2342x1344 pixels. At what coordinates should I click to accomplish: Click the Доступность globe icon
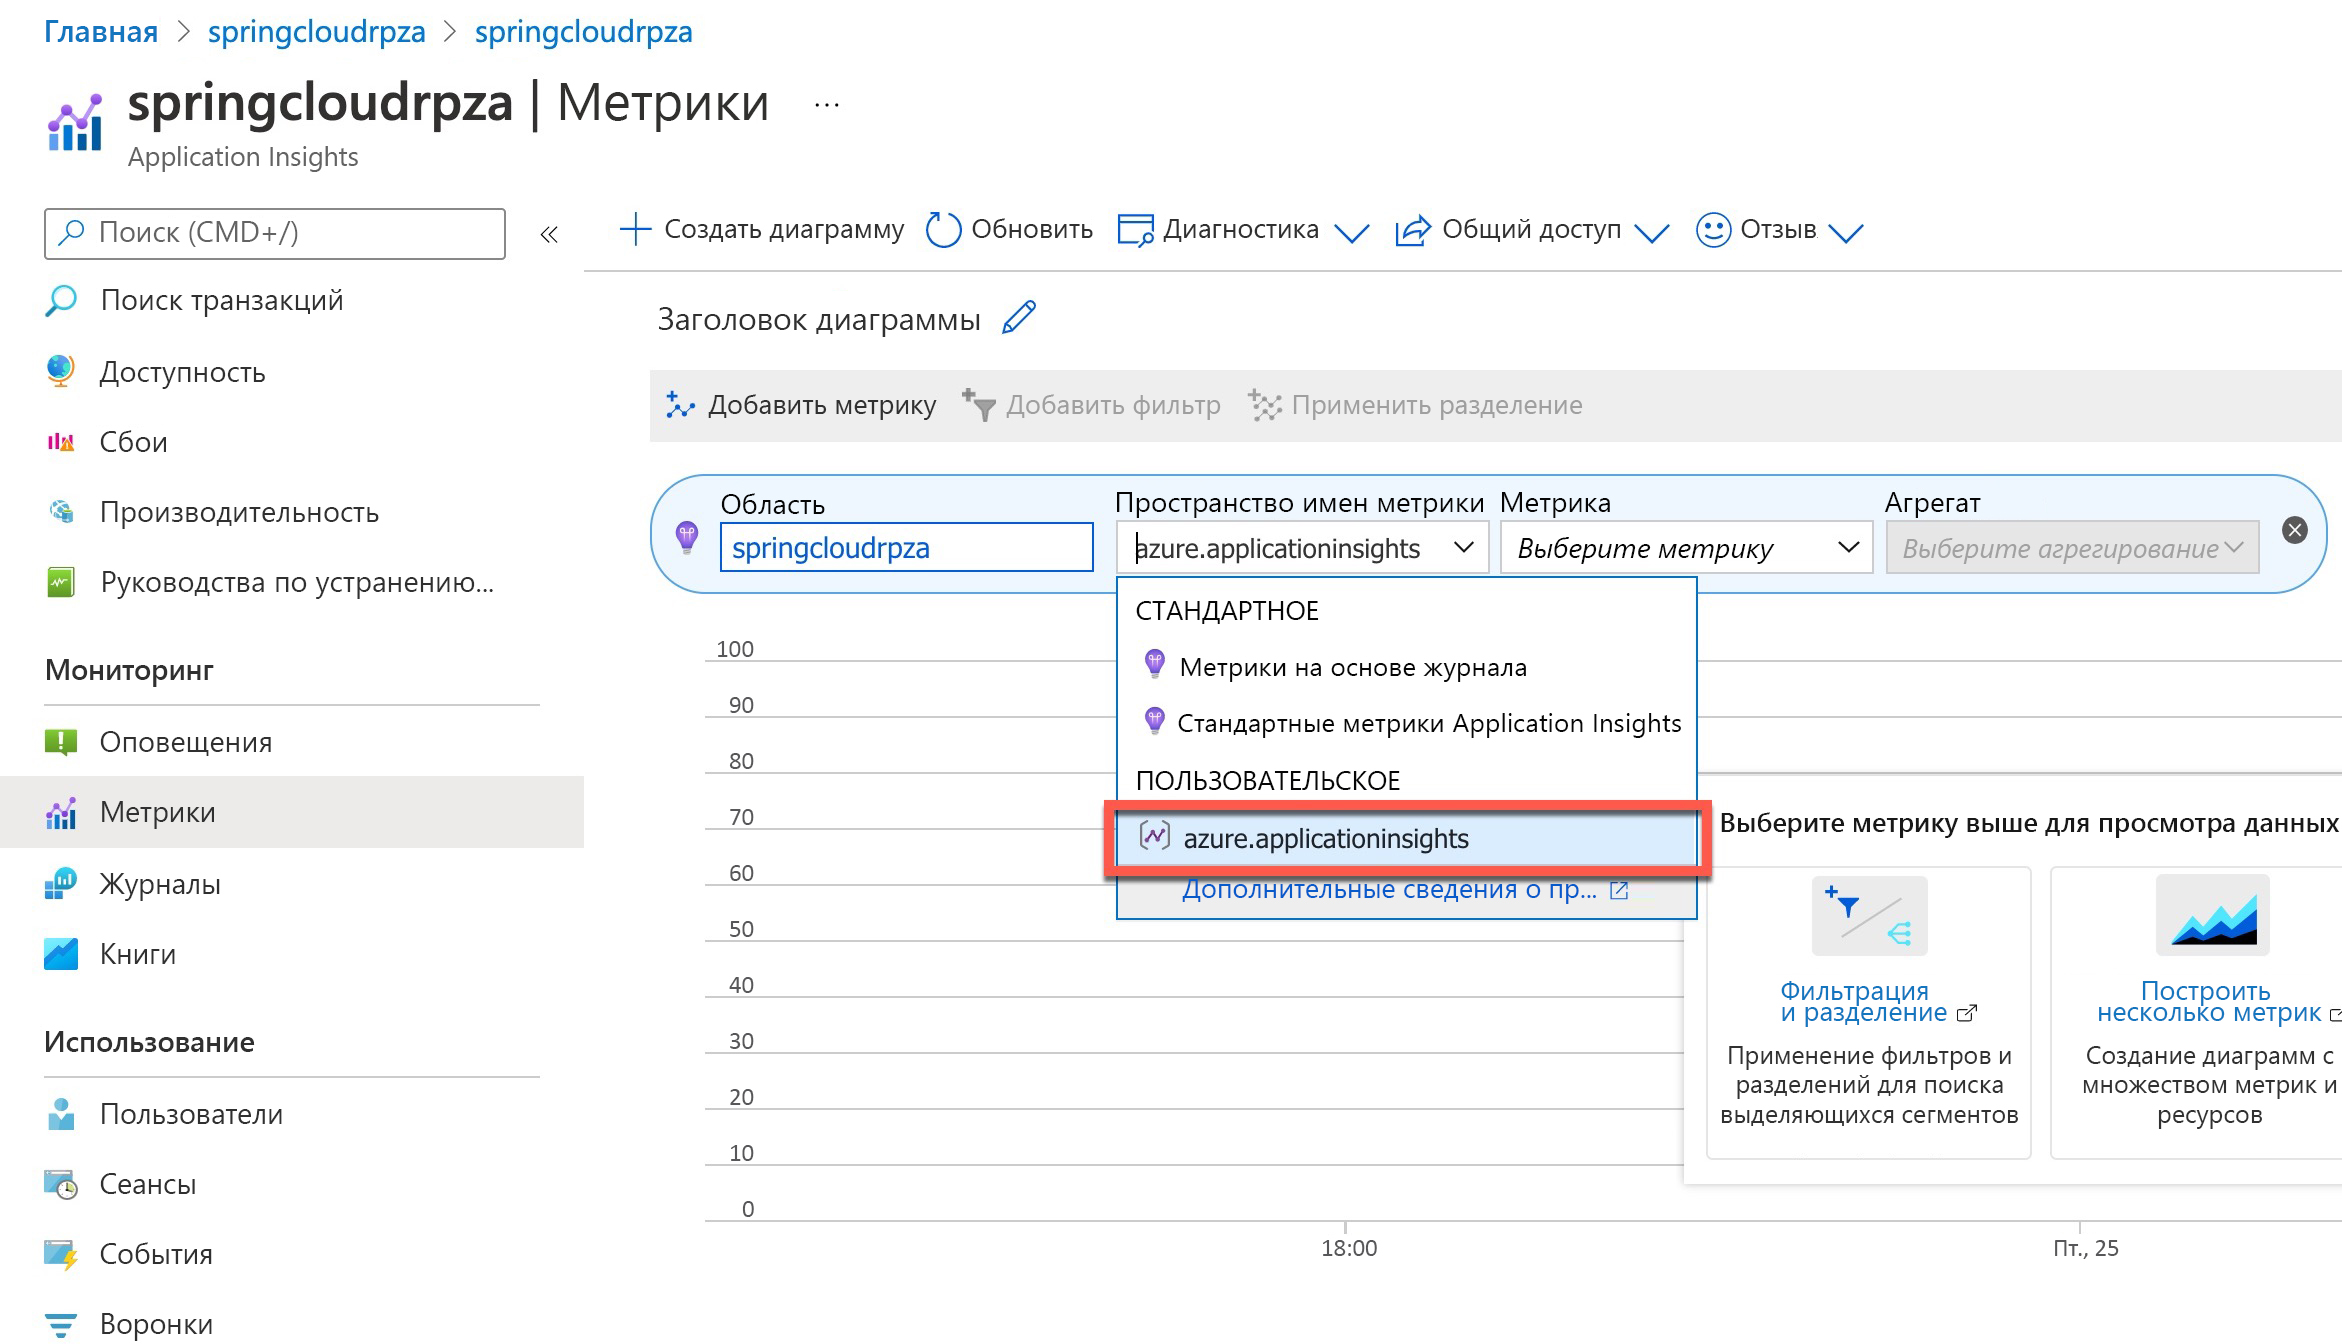click(x=61, y=371)
